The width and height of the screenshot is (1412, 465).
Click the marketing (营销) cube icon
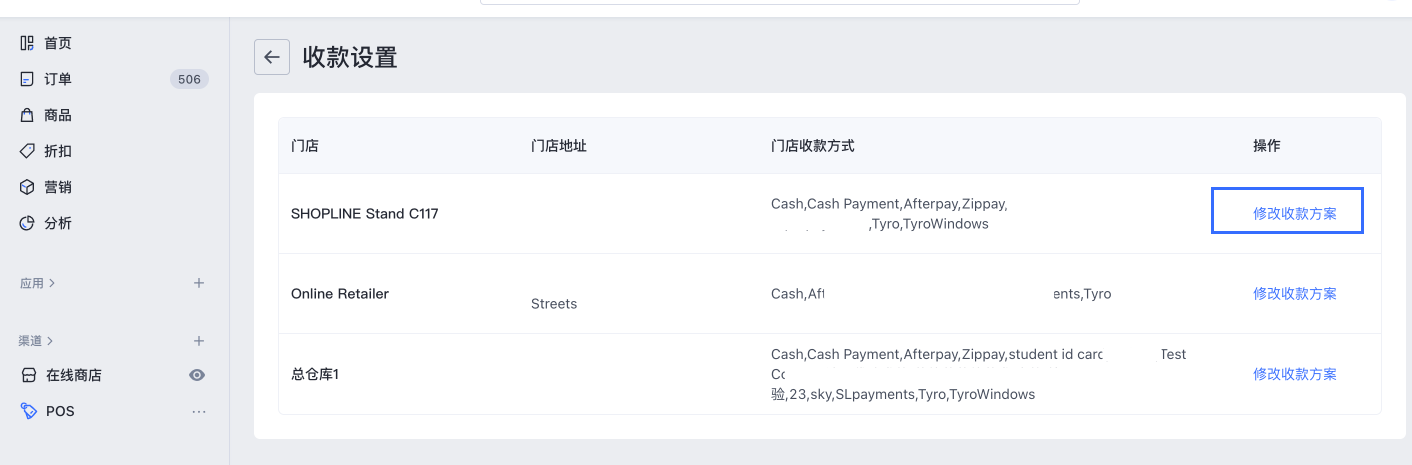[28, 187]
